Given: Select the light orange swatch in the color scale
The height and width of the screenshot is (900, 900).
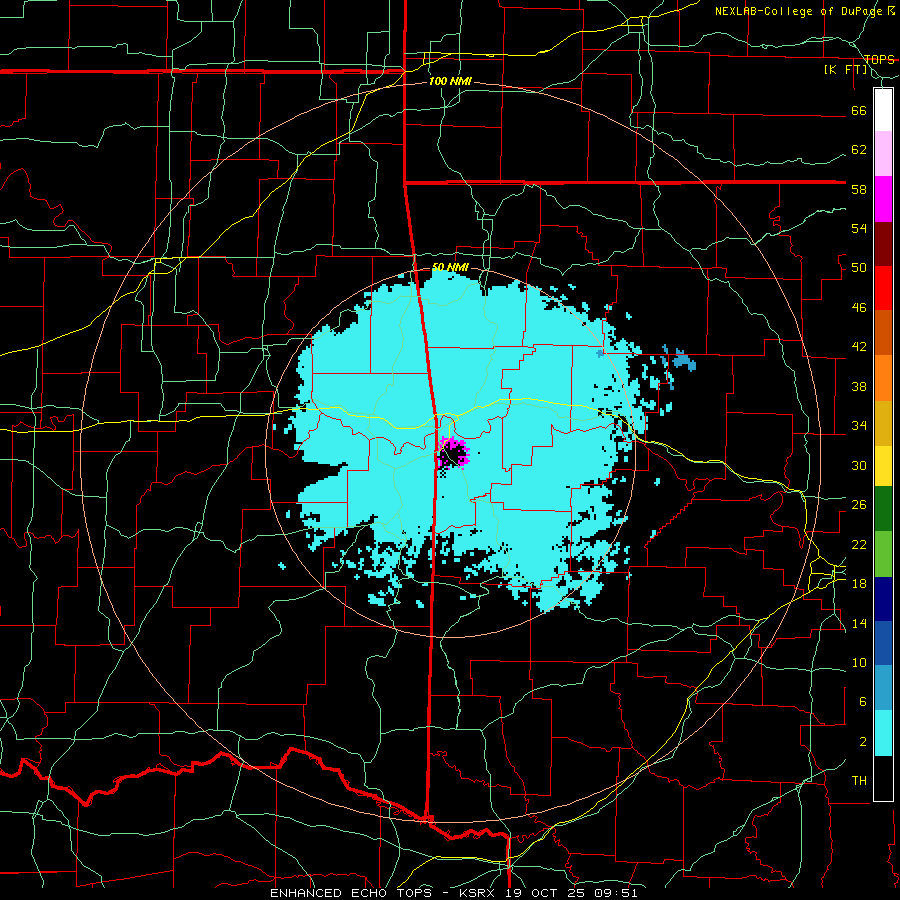Looking at the screenshot, I should [x=883, y=378].
